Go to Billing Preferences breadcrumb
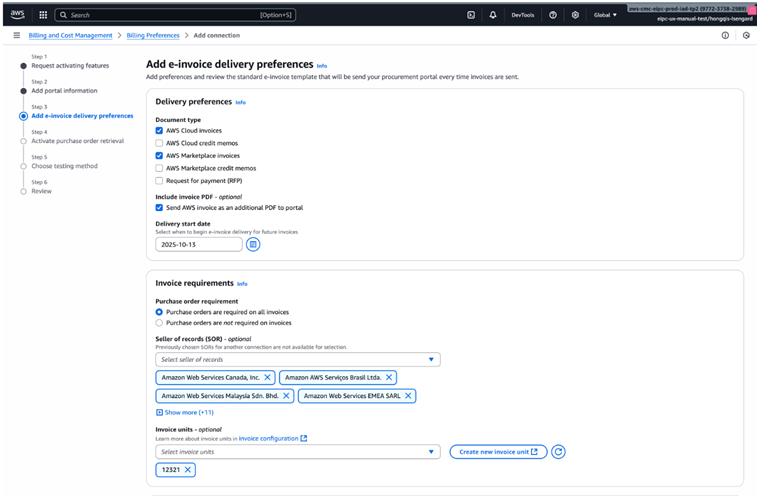This screenshot has height=496, width=757. pos(153,35)
